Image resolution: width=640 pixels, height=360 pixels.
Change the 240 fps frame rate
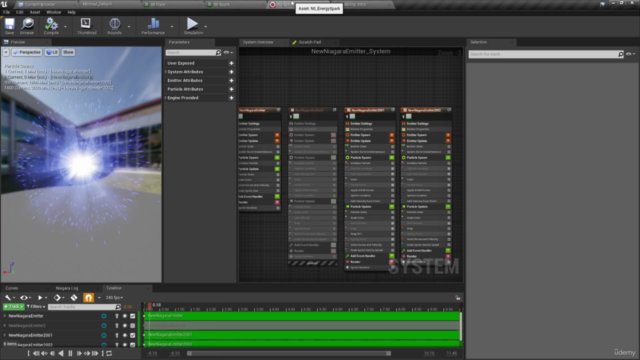114,298
